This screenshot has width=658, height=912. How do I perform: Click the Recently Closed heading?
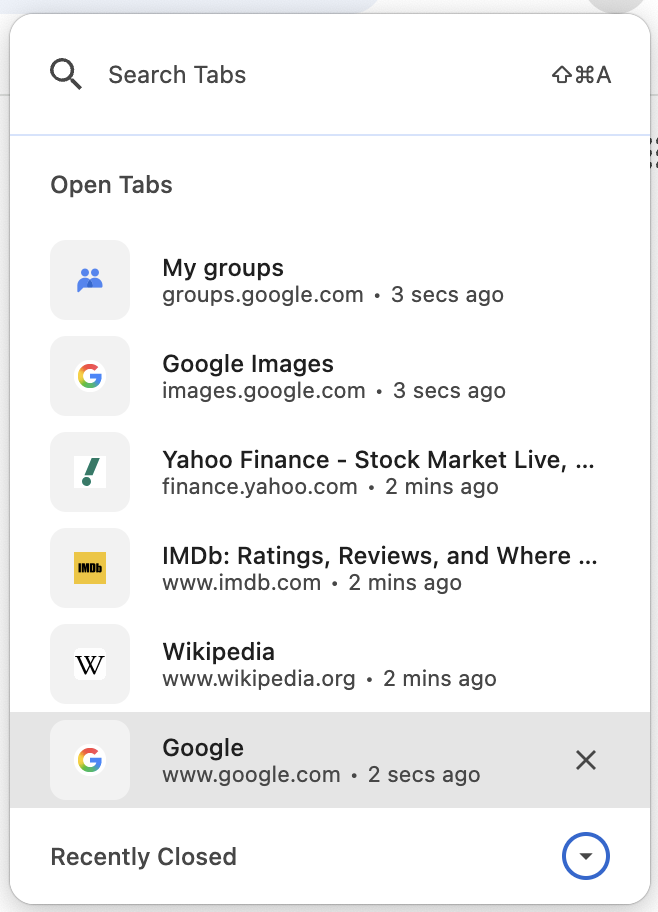point(144,857)
